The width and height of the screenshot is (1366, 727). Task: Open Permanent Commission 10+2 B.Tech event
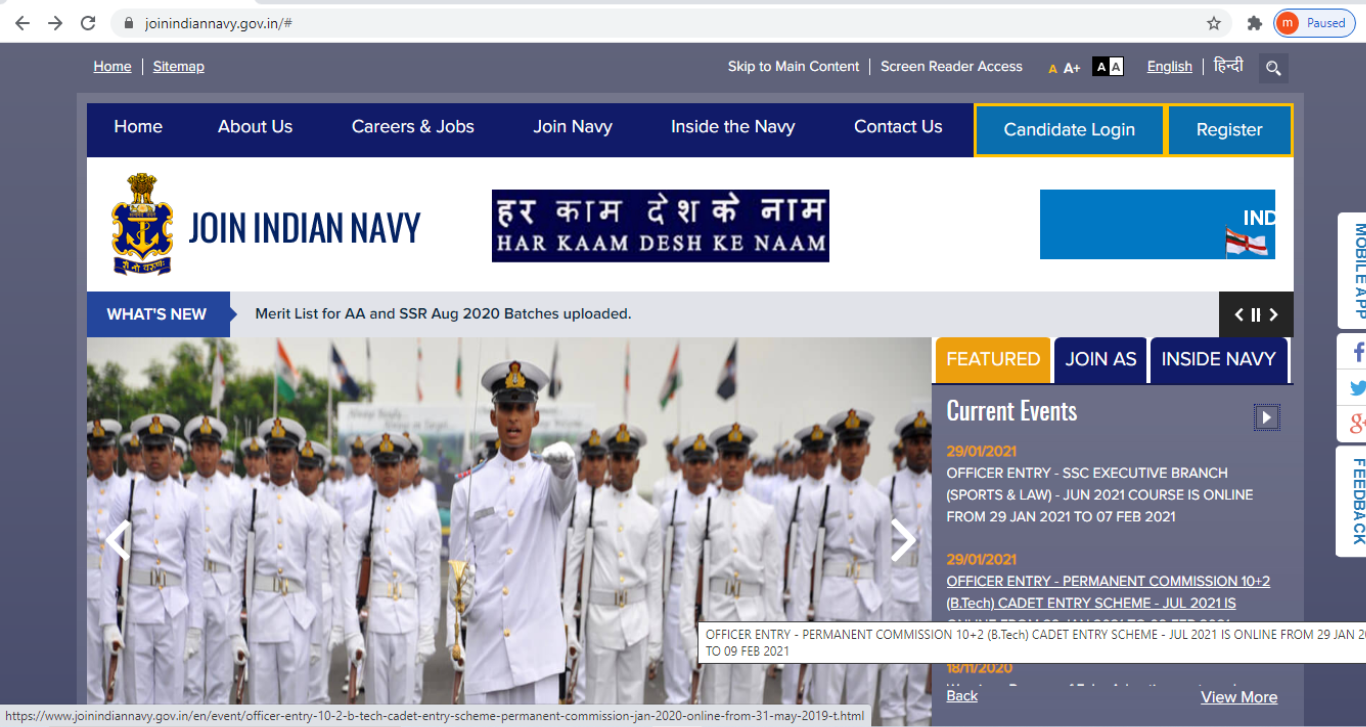coord(1108,592)
